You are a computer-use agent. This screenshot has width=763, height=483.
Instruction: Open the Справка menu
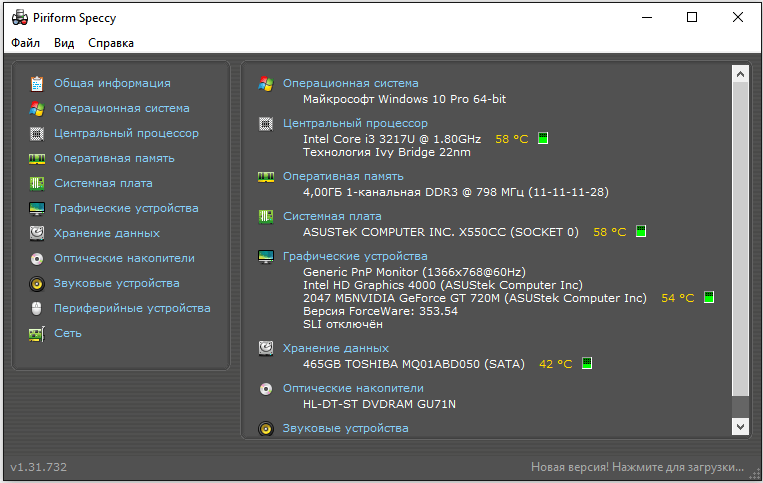pyautogui.click(x=111, y=43)
